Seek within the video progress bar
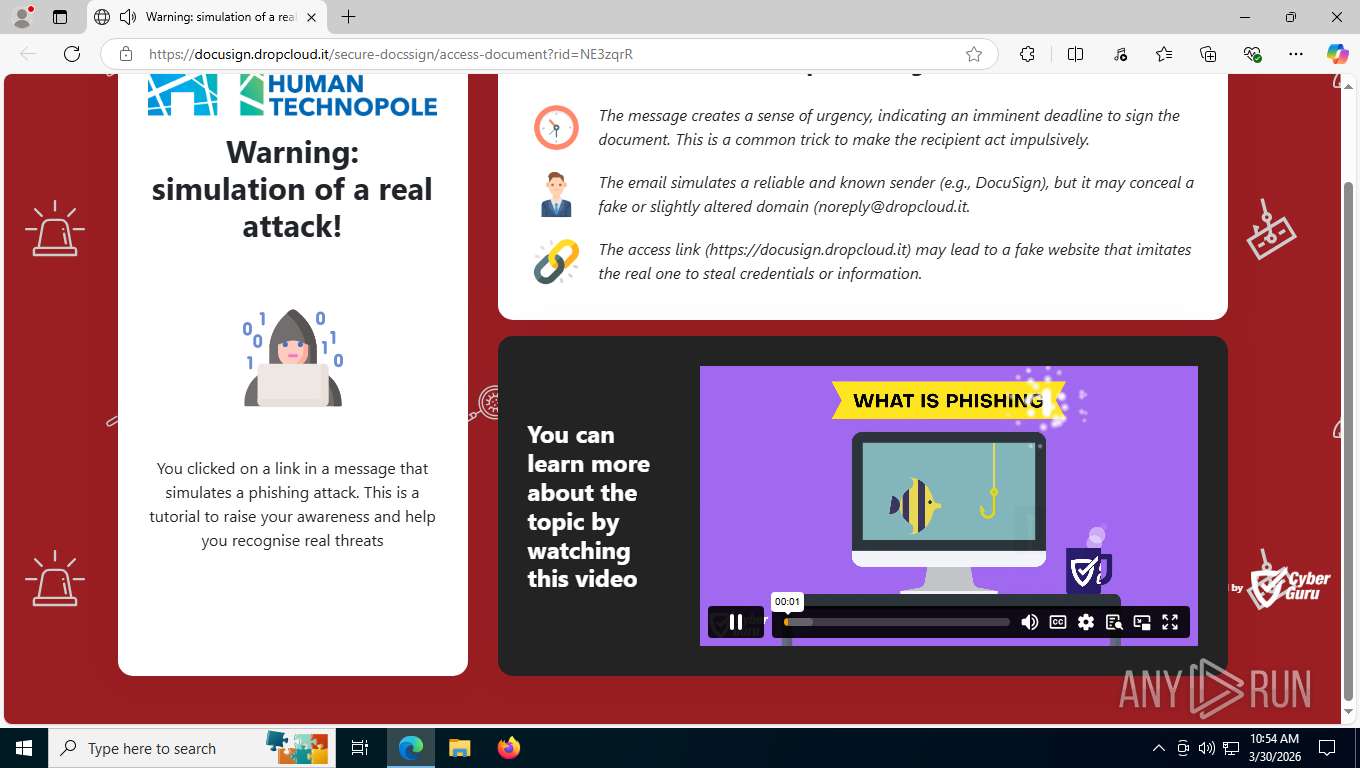 point(897,622)
